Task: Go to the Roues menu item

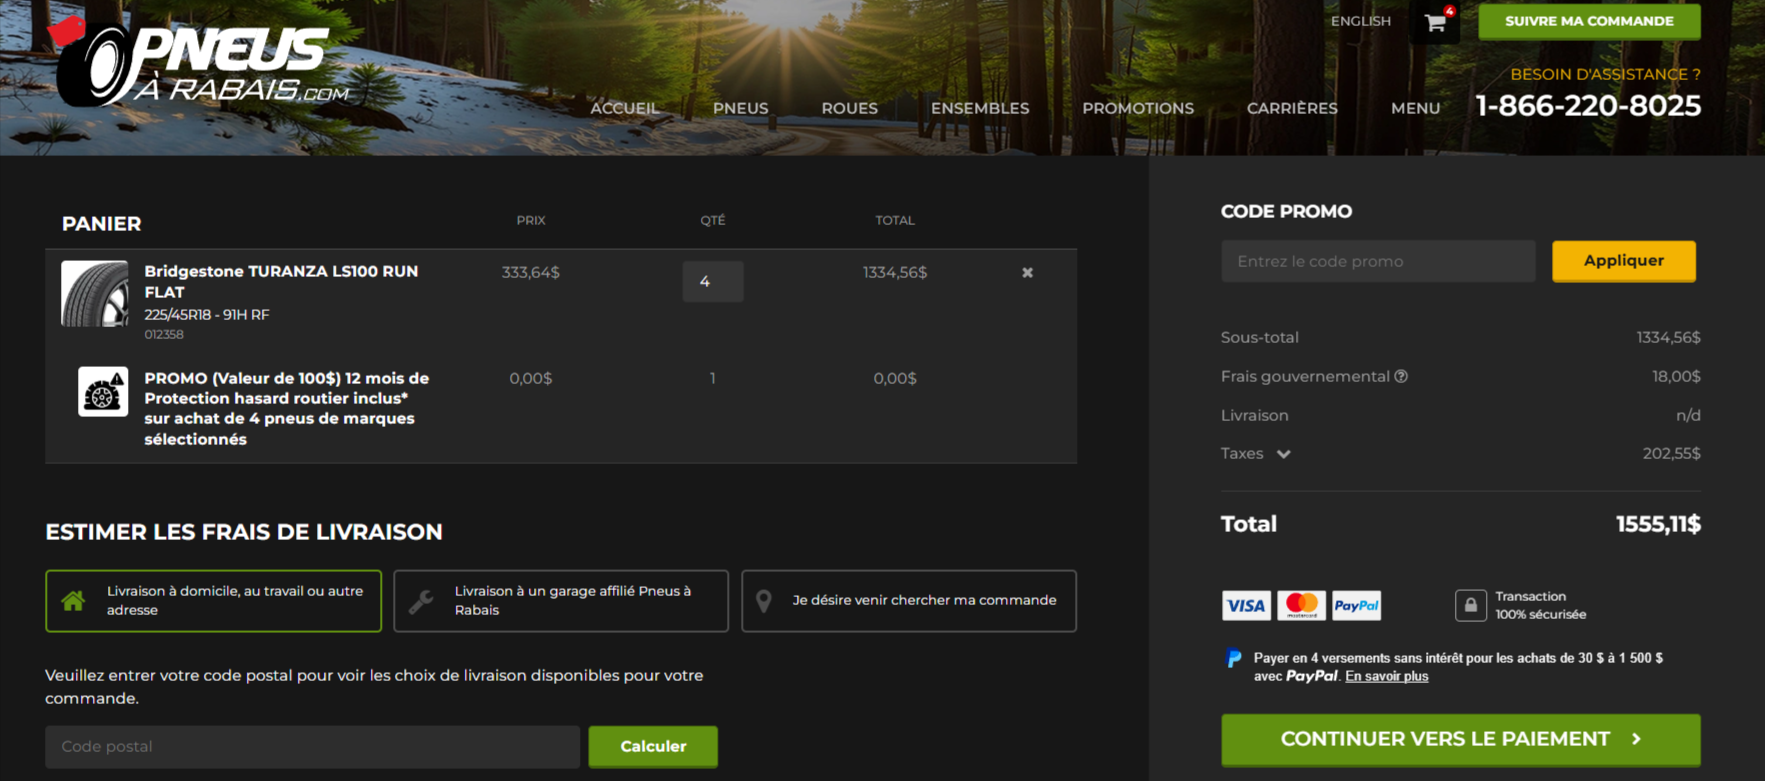Action: click(849, 108)
